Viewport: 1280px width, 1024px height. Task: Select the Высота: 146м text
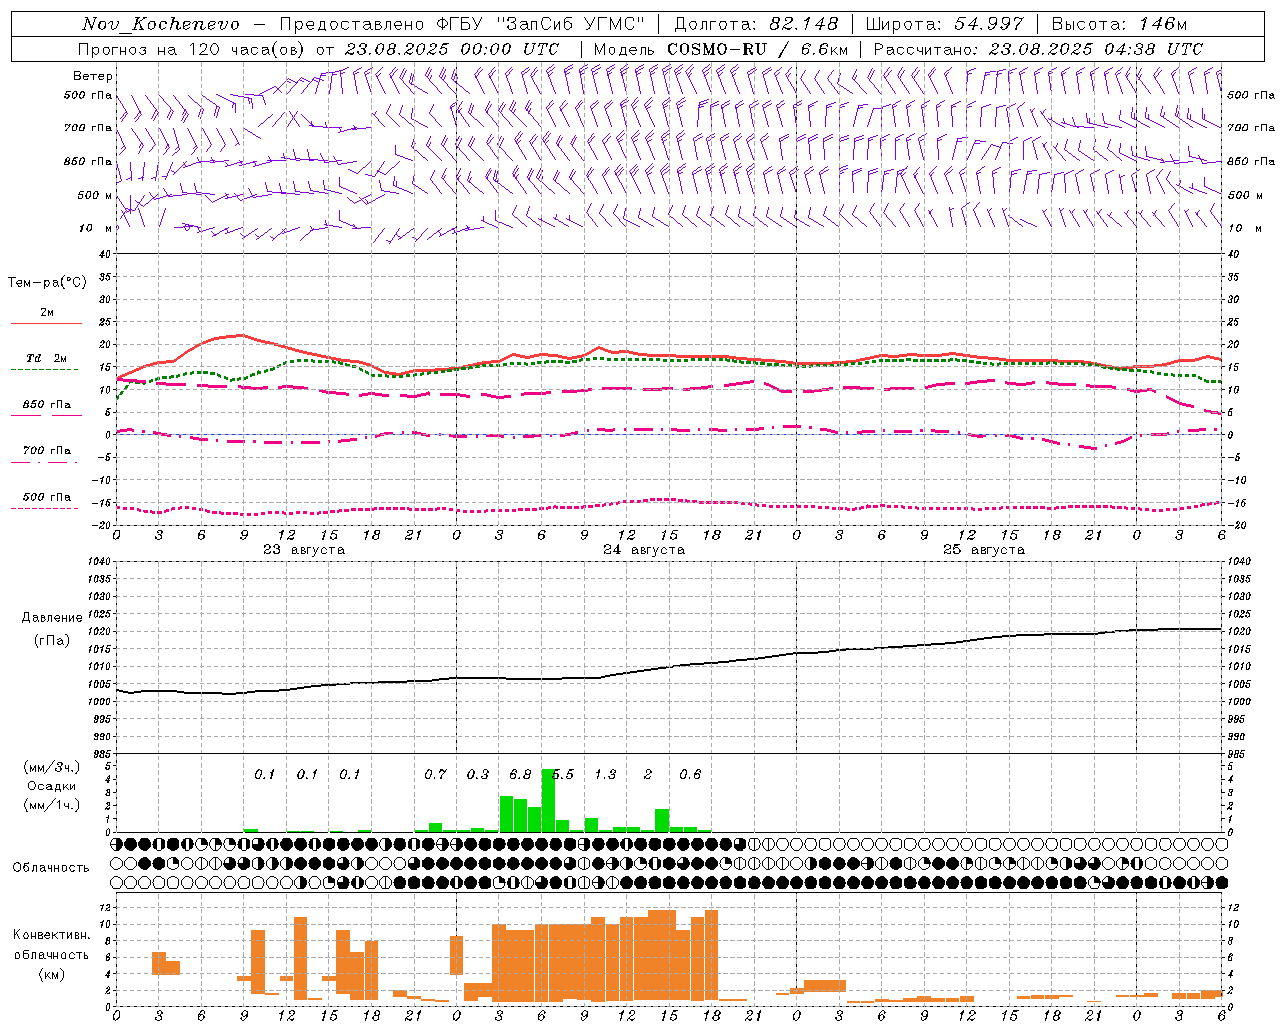pos(1119,24)
